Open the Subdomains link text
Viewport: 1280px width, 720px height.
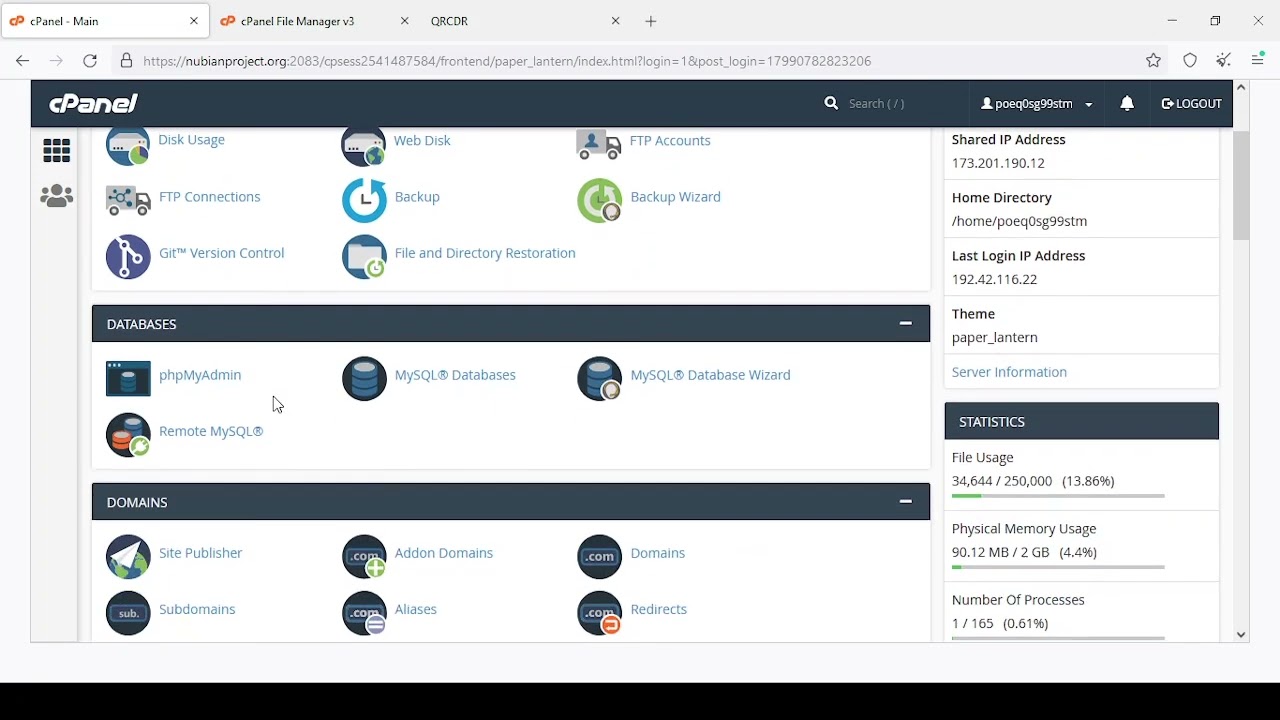click(x=197, y=609)
